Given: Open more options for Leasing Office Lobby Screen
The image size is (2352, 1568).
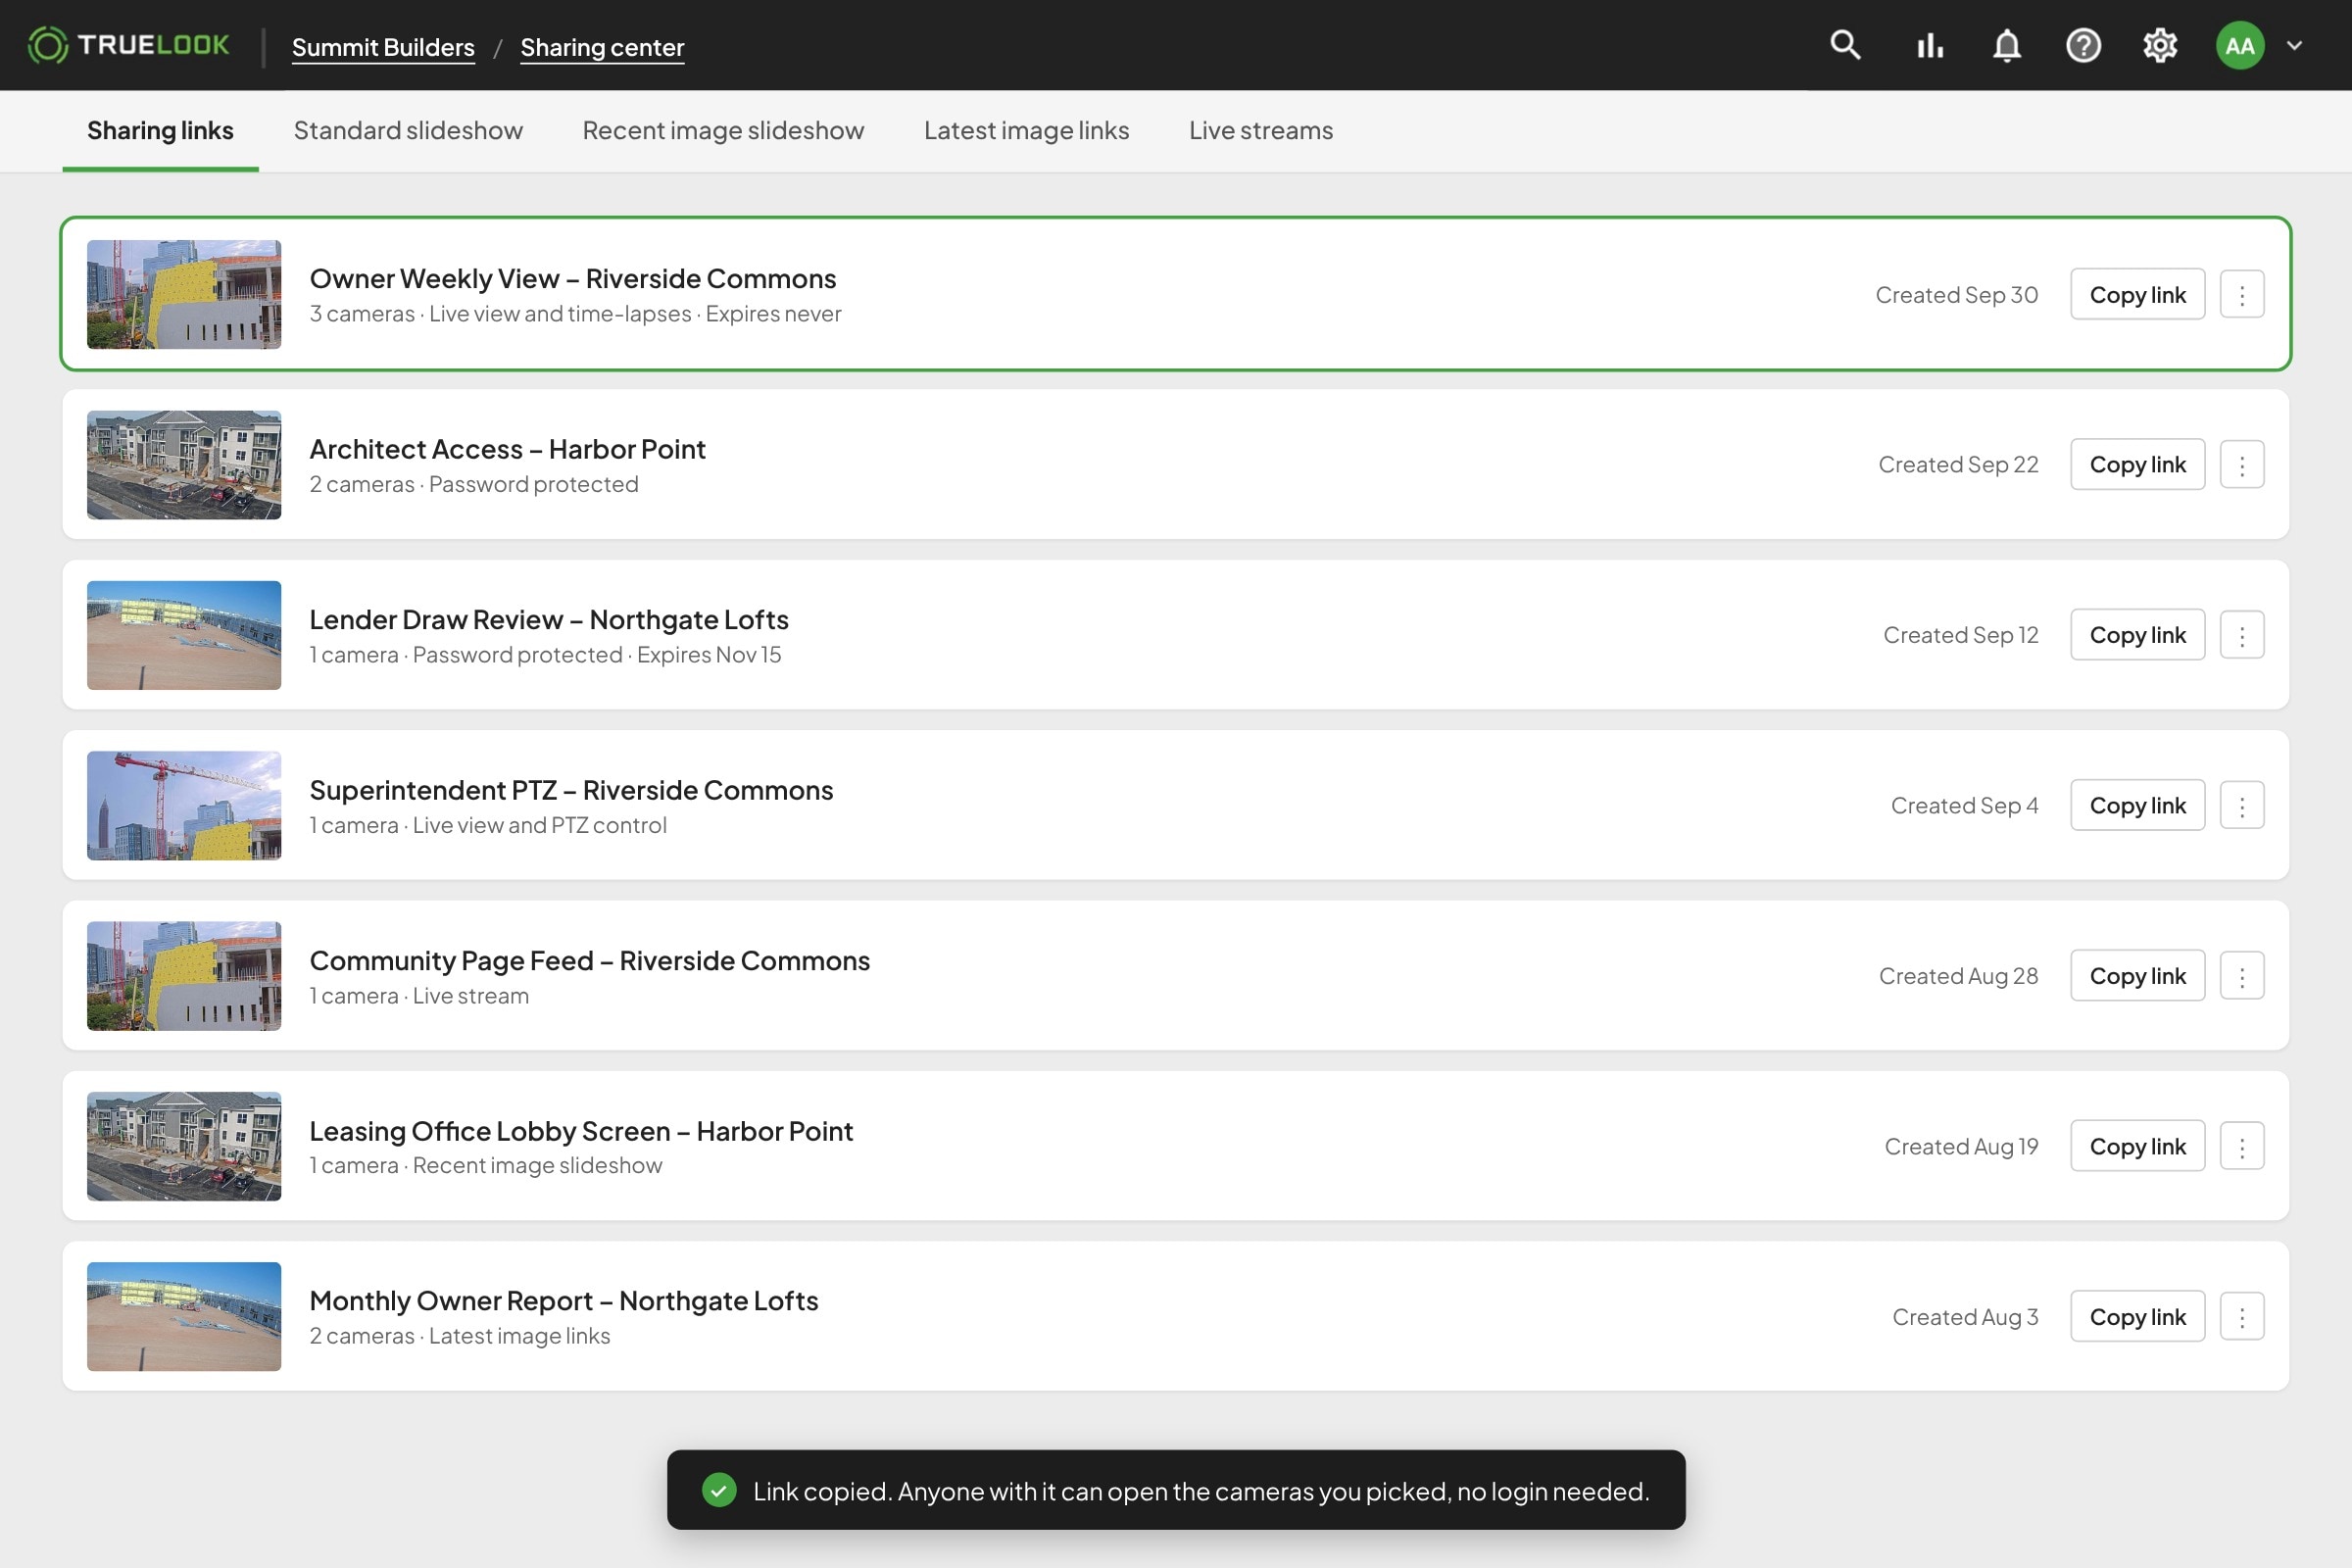Looking at the screenshot, I should [x=2242, y=1146].
